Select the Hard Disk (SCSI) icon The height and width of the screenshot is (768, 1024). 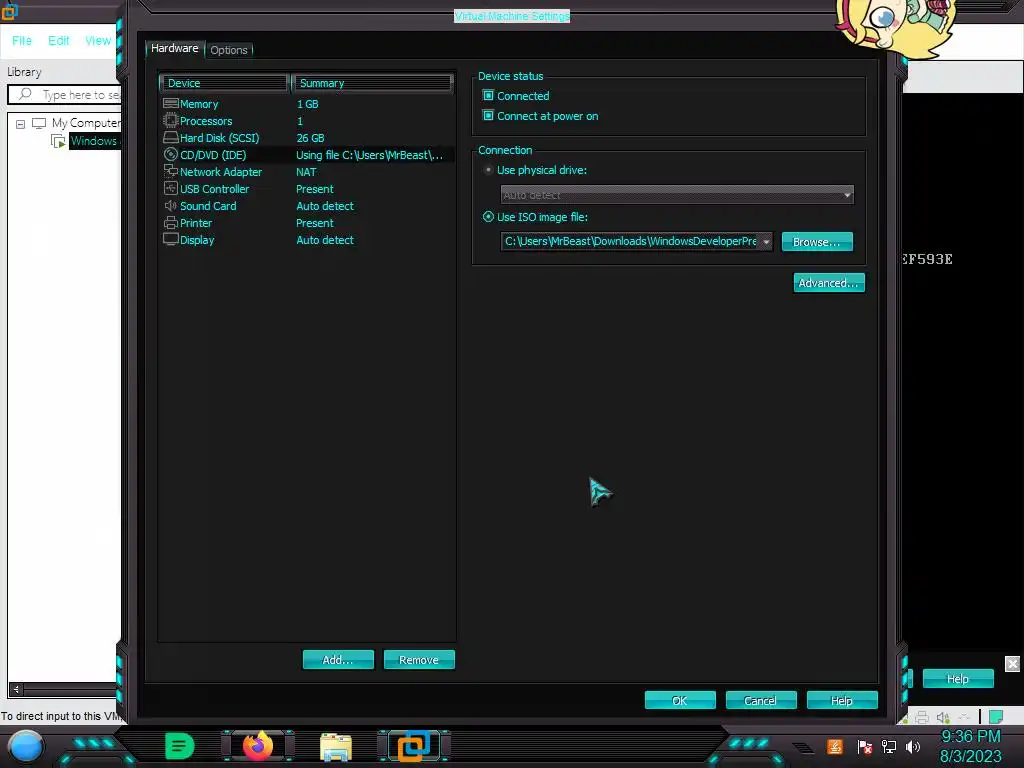pyautogui.click(x=170, y=137)
